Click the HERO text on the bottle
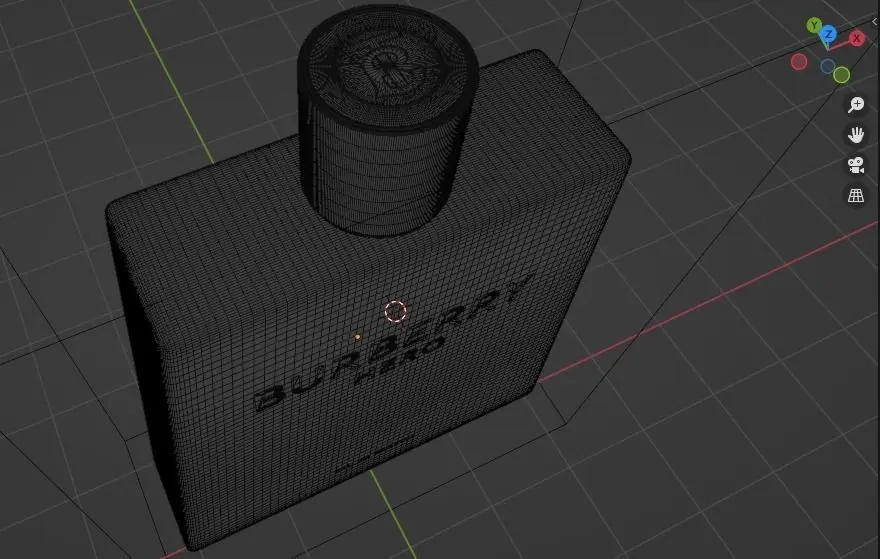The image size is (880, 559). [x=401, y=360]
